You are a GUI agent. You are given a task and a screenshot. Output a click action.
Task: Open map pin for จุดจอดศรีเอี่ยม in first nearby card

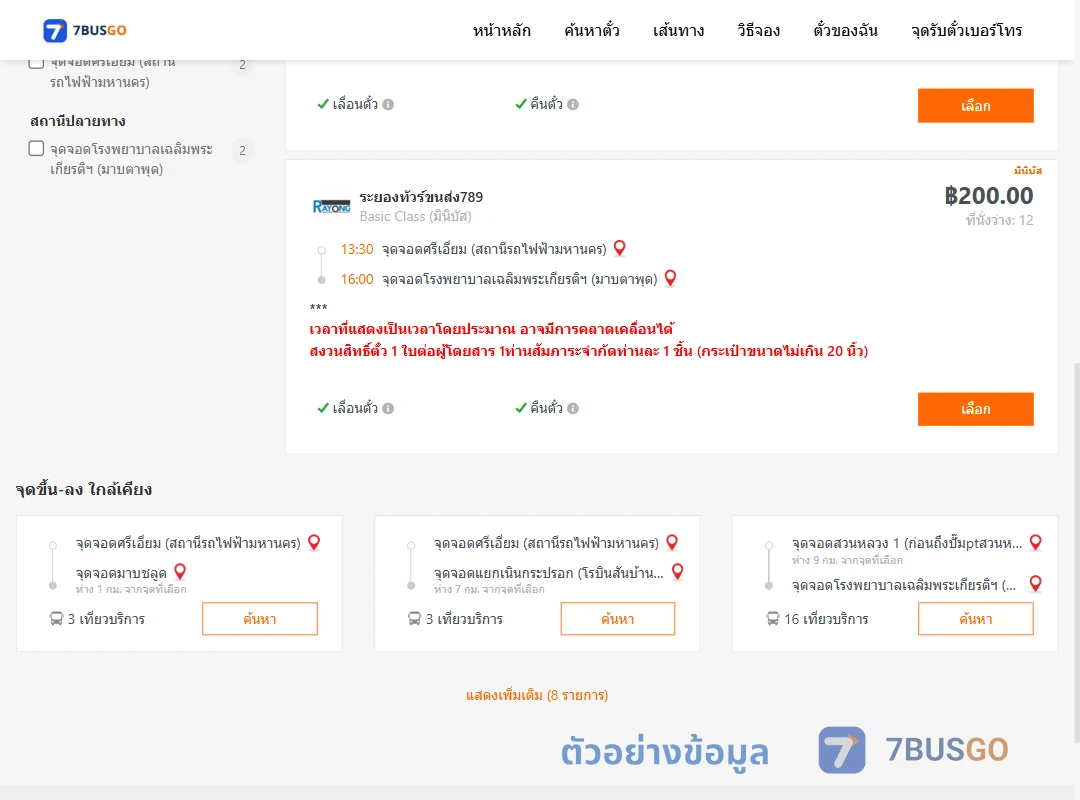314,542
